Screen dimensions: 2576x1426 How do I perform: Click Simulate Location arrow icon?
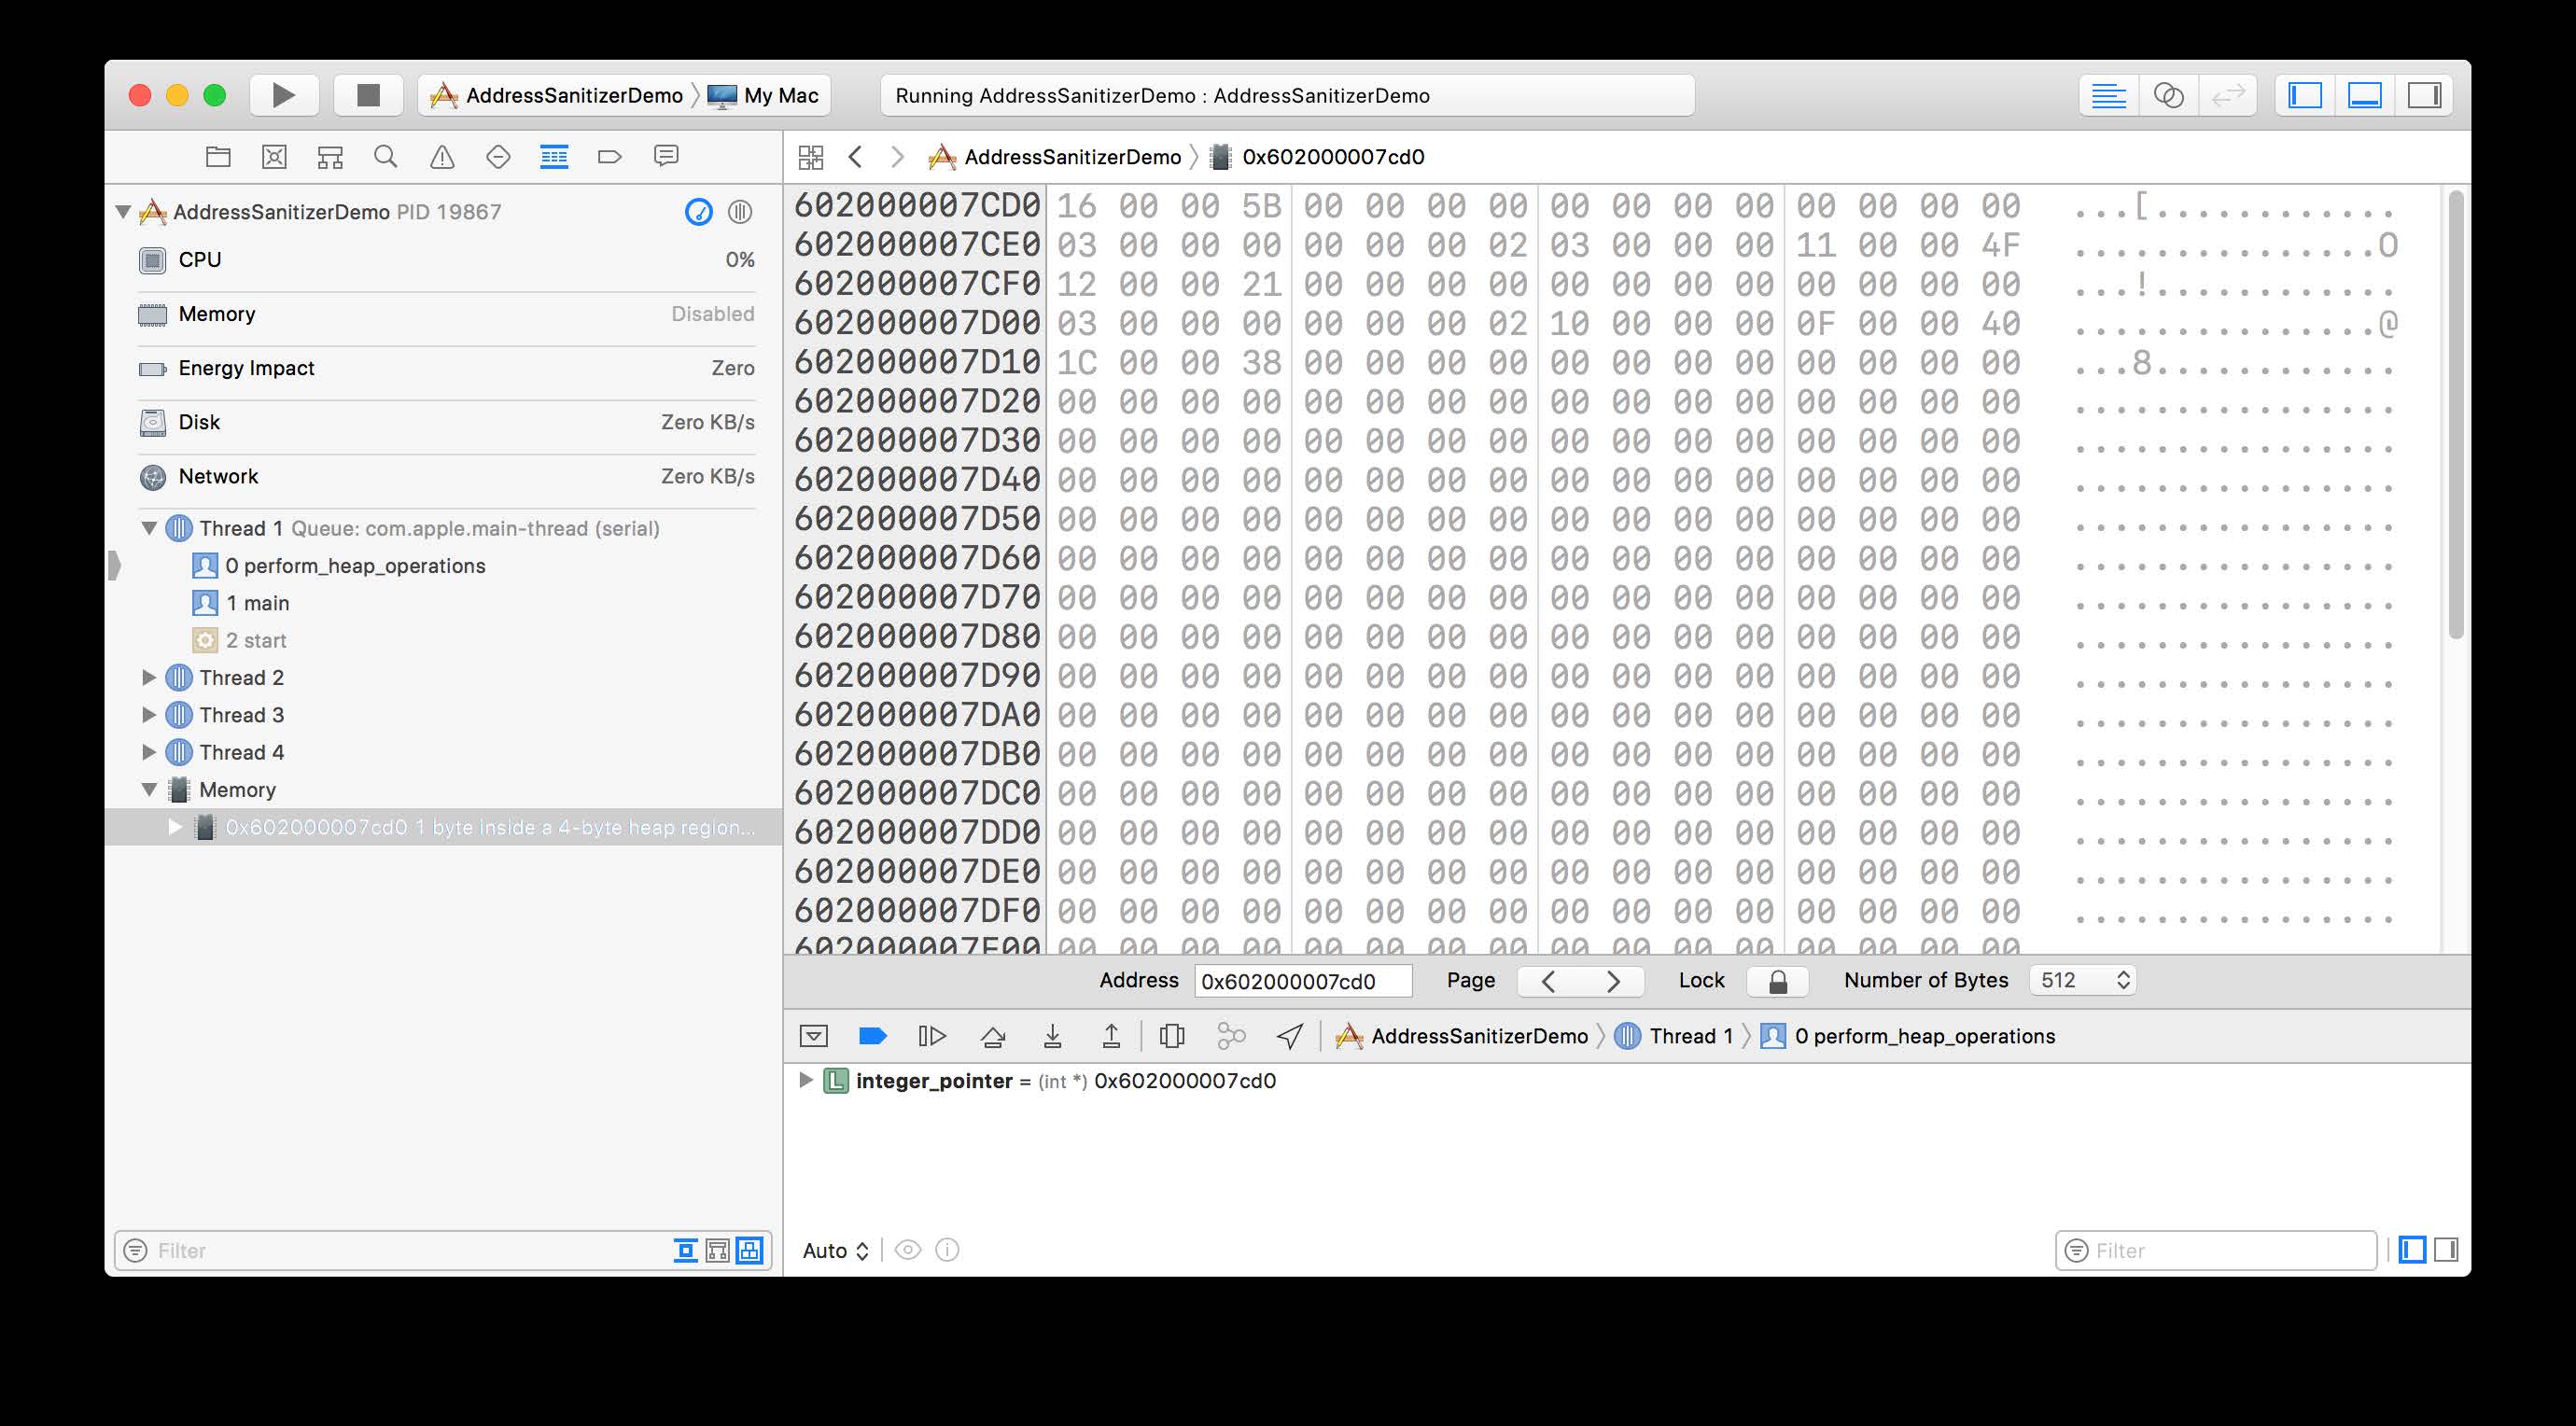point(1290,1036)
